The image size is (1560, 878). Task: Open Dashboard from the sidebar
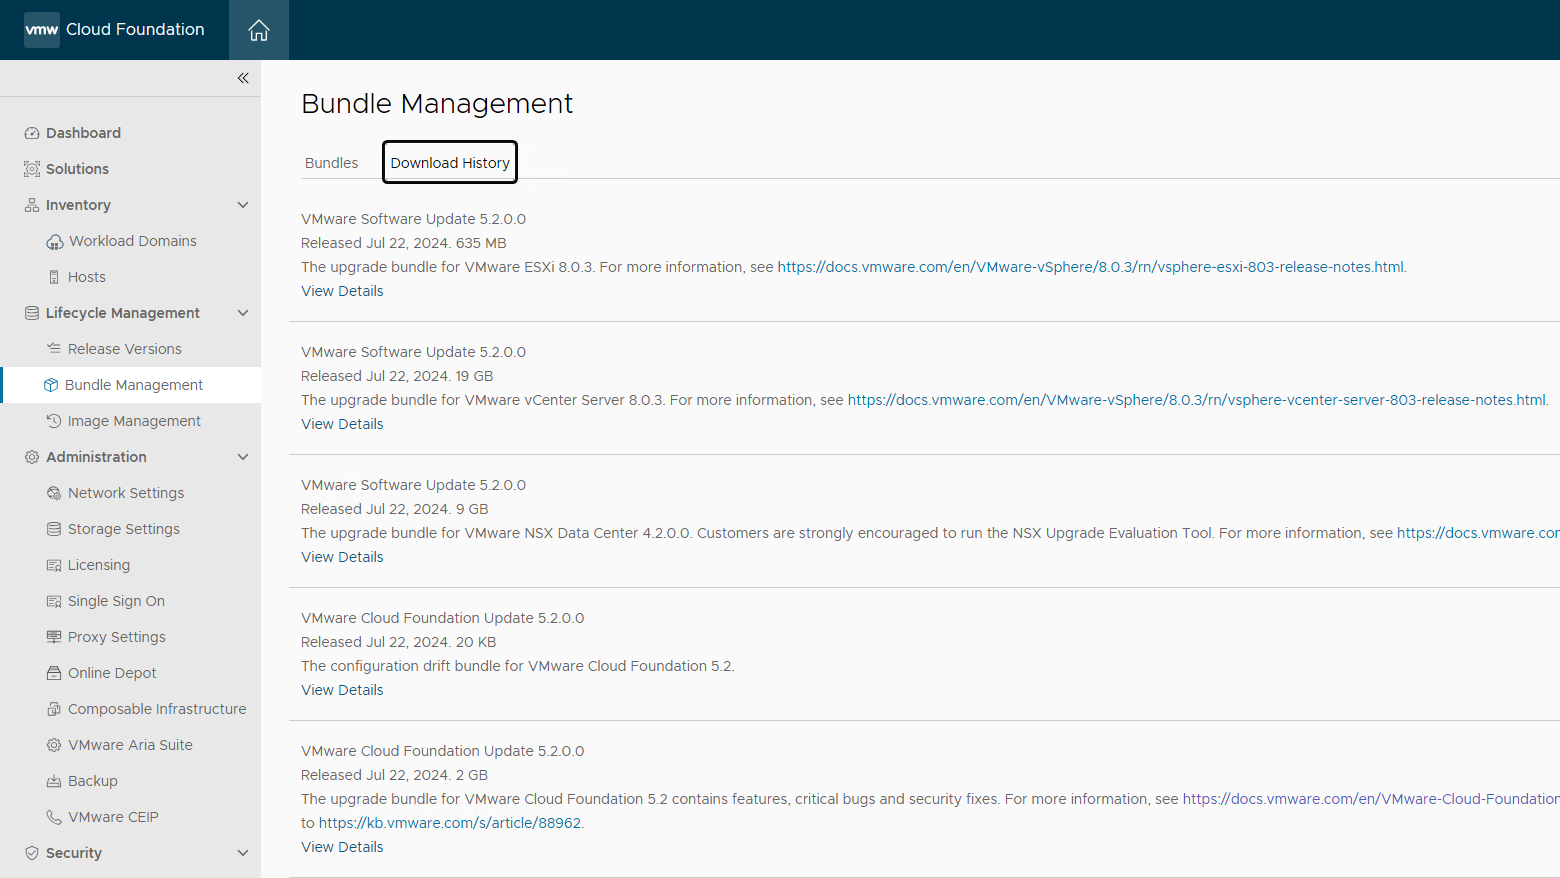pyautogui.click(x=83, y=133)
